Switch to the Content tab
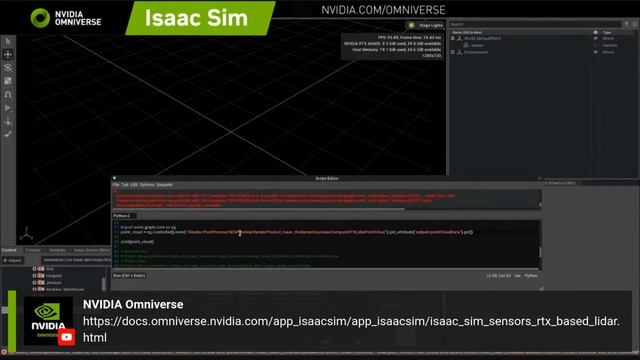Image resolution: width=640 pixels, height=360 pixels. pyautogui.click(x=9, y=250)
